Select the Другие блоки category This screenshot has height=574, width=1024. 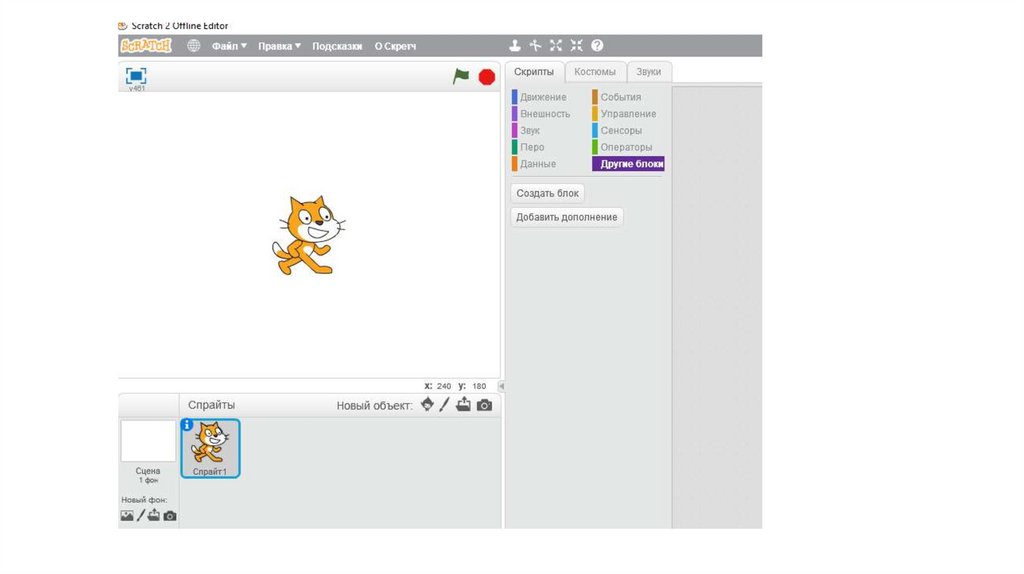pyautogui.click(x=628, y=164)
